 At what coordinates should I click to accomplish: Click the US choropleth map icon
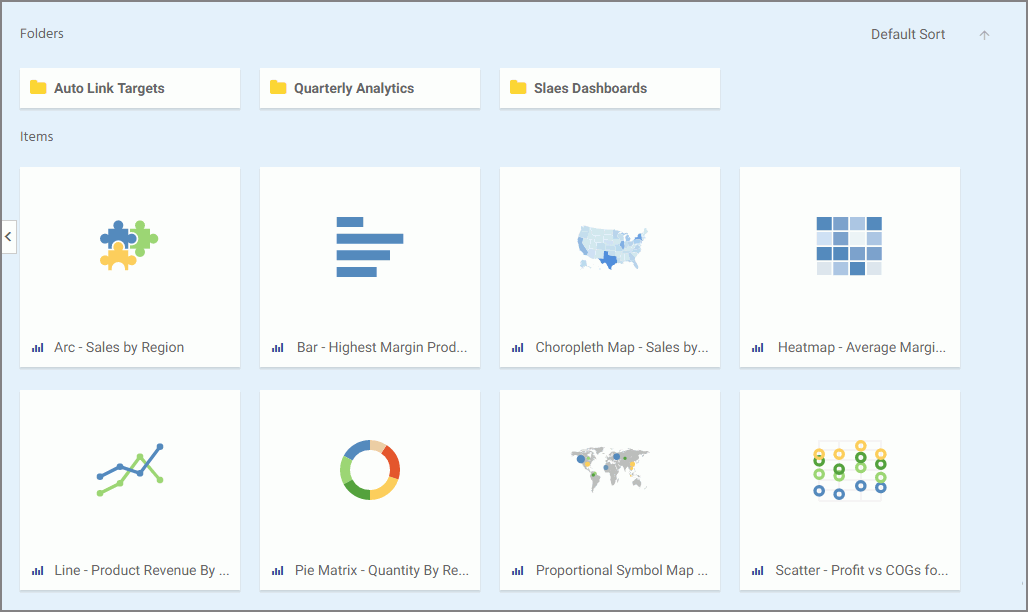pos(610,247)
